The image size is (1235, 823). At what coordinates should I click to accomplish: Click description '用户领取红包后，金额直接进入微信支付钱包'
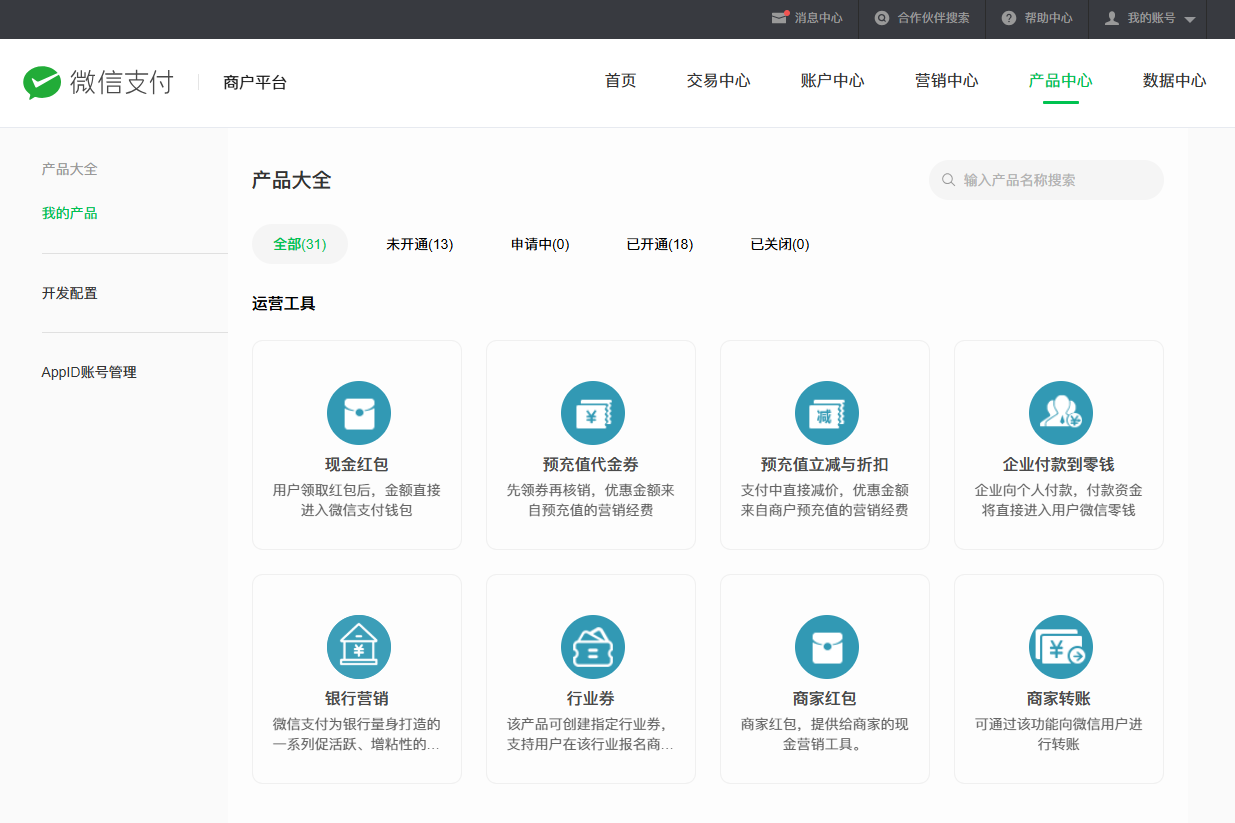click(357, 501)
